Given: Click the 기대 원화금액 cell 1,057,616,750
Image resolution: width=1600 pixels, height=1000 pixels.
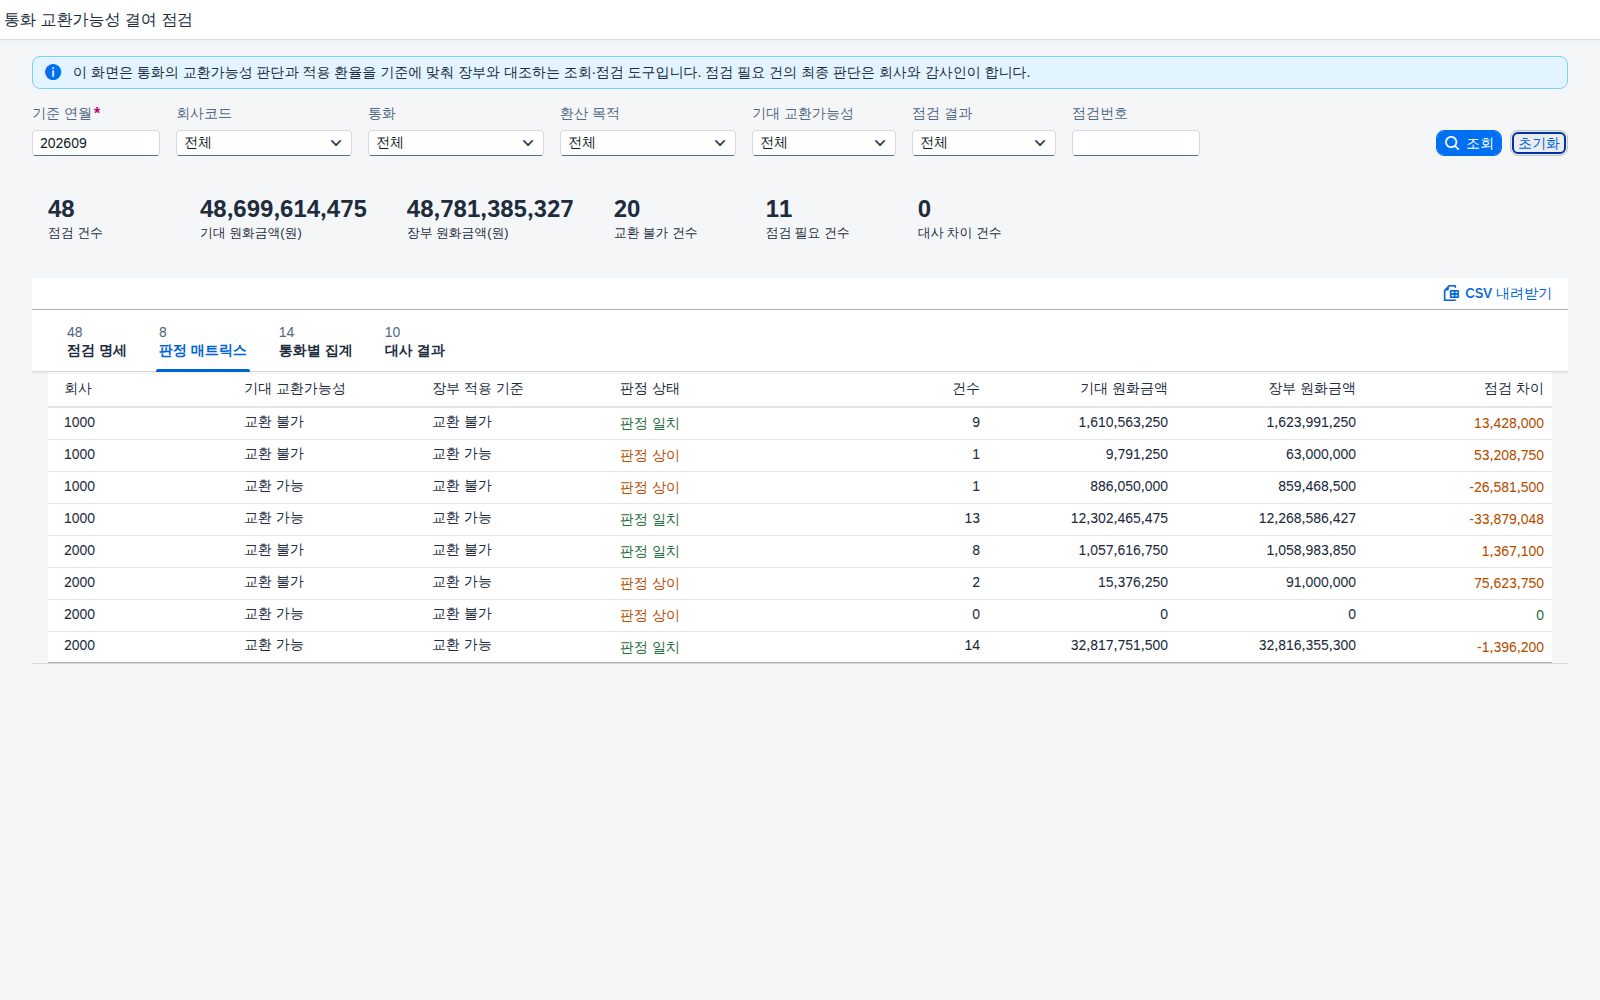Looking at the screenshot, I should tap(1123, 551).
